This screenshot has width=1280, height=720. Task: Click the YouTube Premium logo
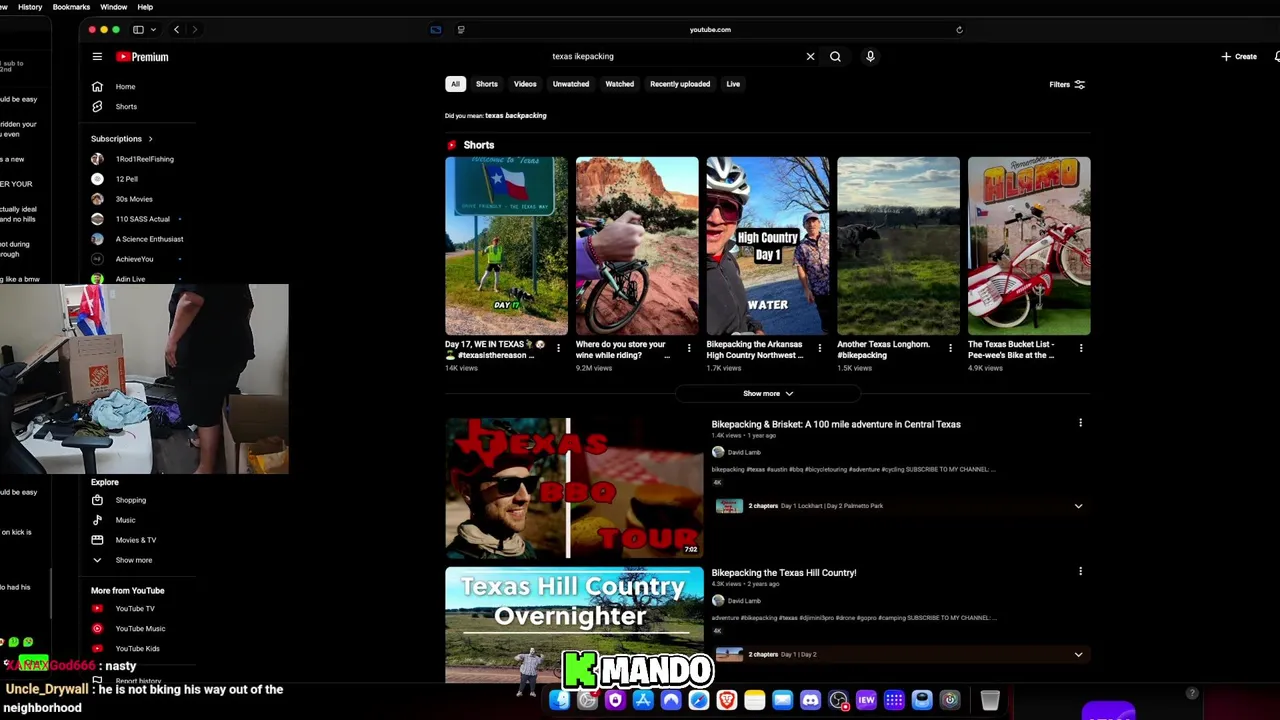[142, 57]
